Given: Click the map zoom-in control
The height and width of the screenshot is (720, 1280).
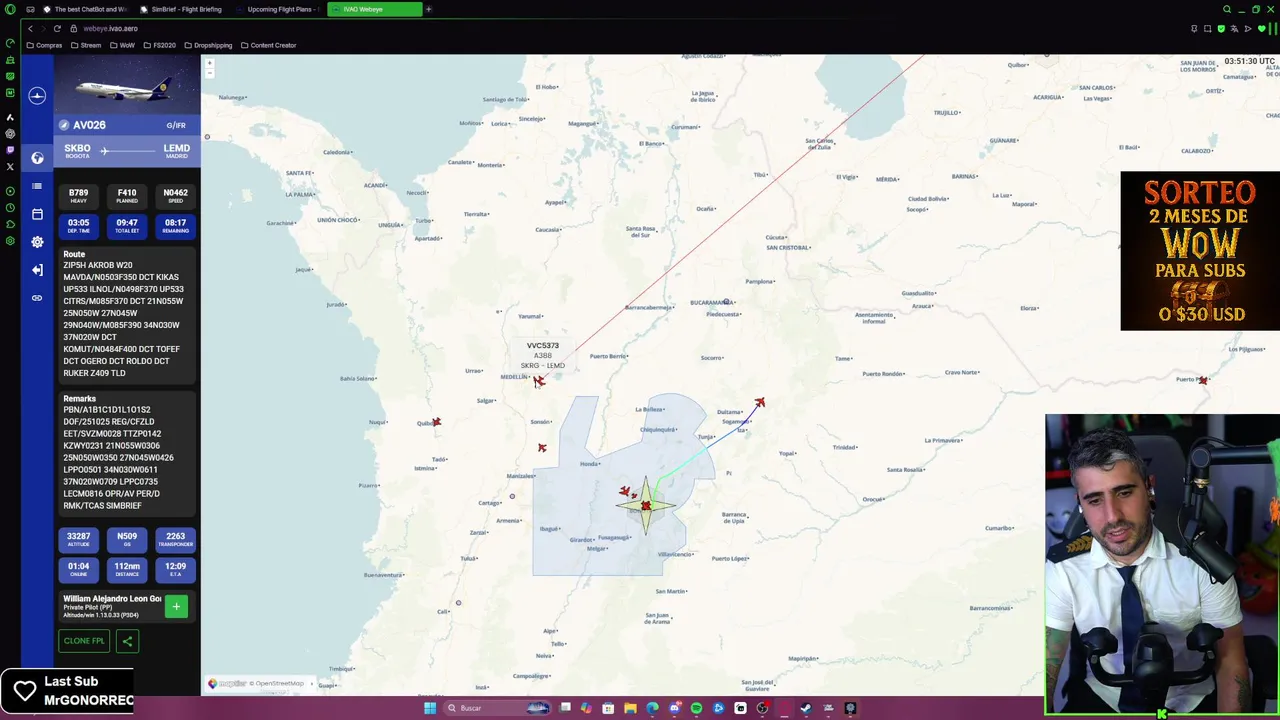Looking at the screenshot, I should 209,64.
